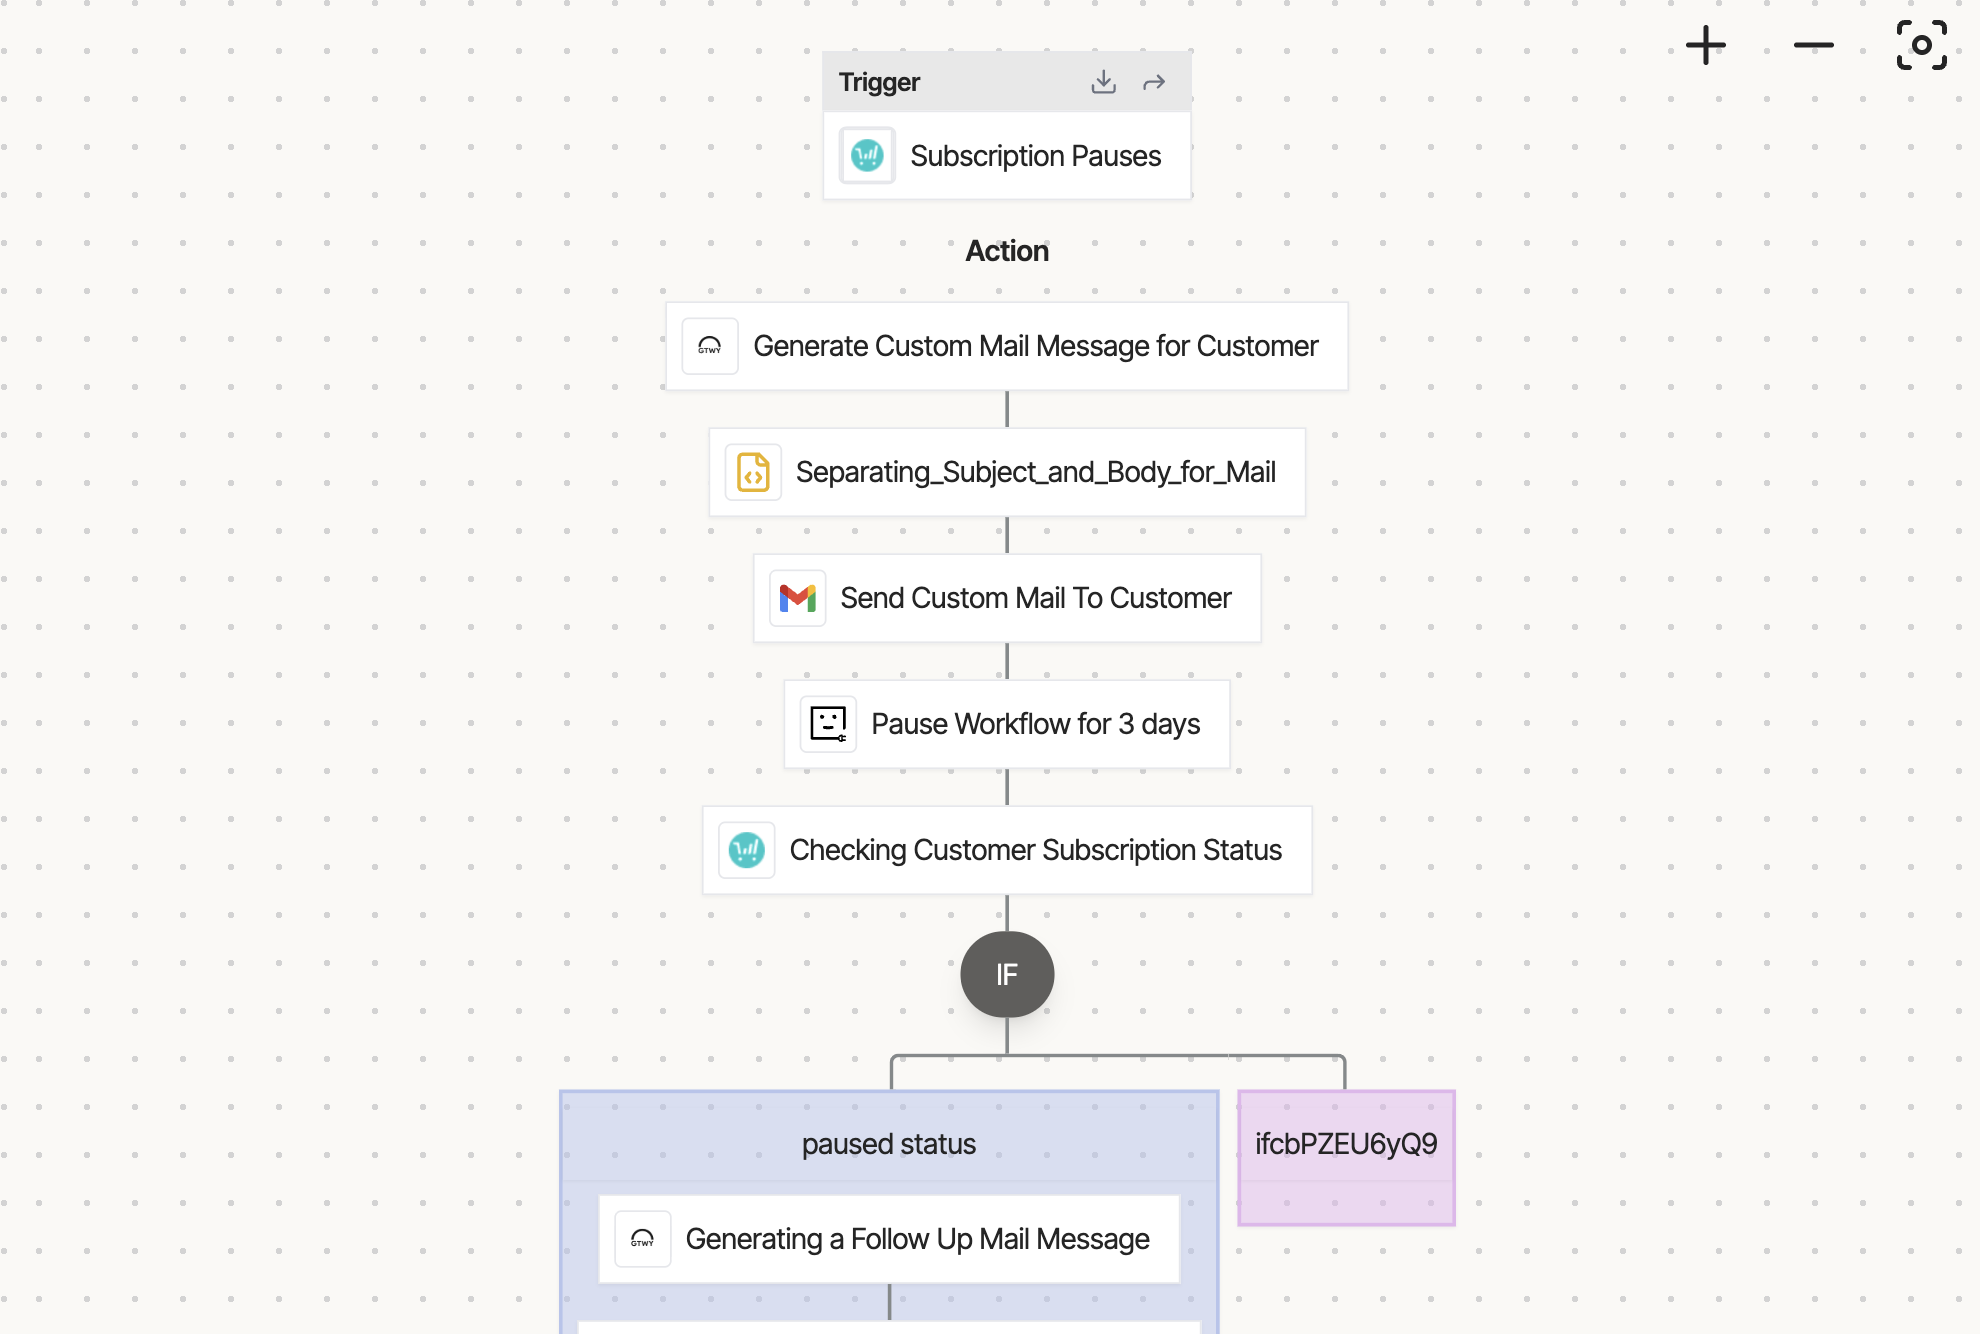Image resolution: width=1980 pixels, height=1334 pixels.
Task: Open Generate Custom Mail Message for Customer step
Action: point(1007,346)
